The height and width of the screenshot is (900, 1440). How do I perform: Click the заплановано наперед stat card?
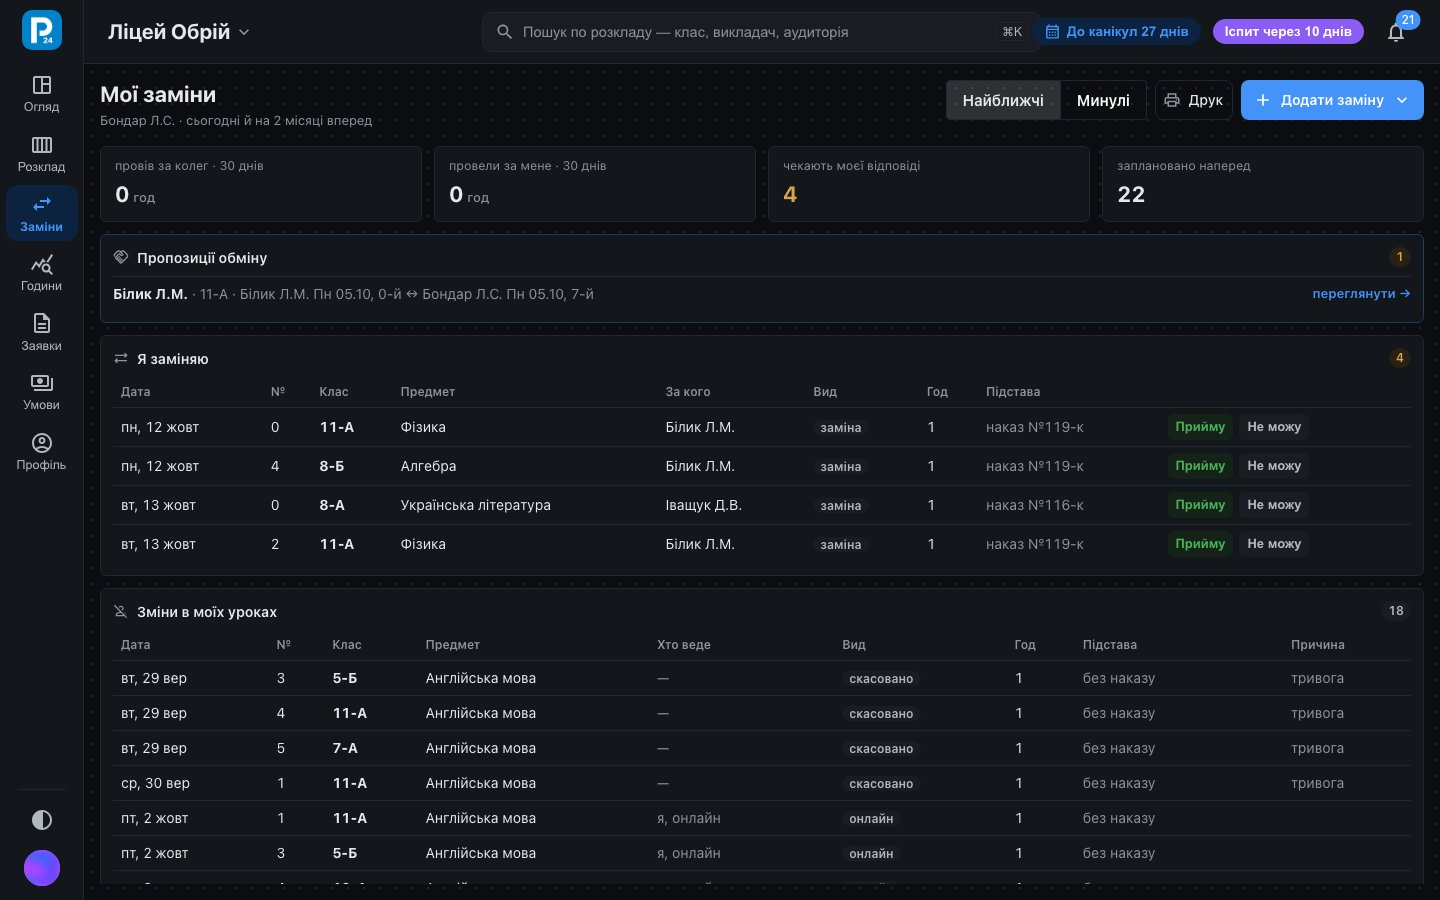point(1262,184)
